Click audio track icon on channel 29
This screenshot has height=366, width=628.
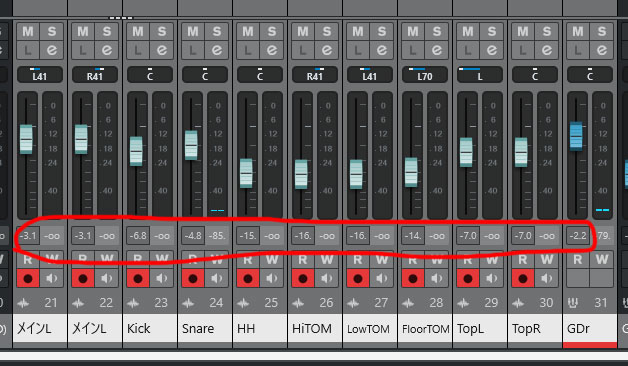[x=463, y=303]
